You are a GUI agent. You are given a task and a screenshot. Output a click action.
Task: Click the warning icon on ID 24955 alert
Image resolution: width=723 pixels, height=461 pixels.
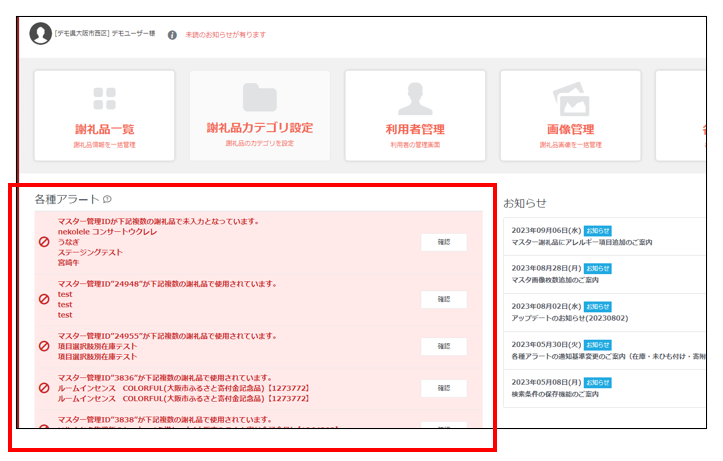pos(44,346)
